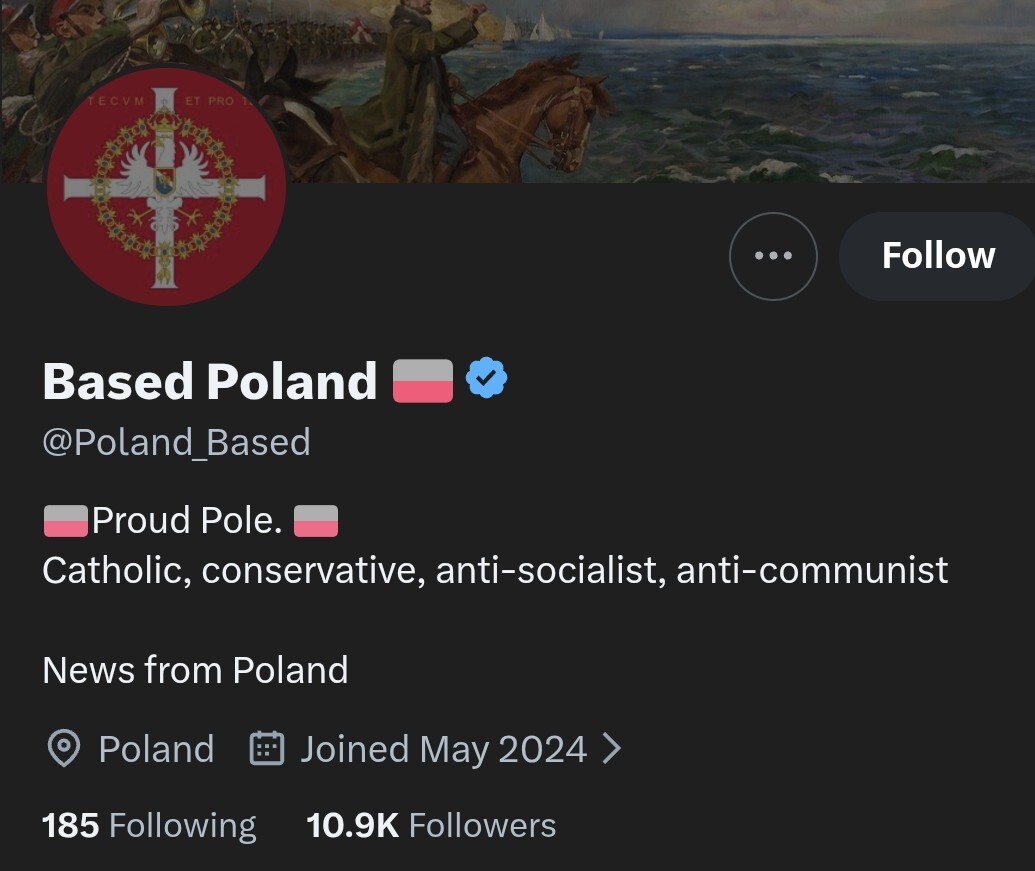Click the @Poland_Based handle
The height and width of the screenshot is (871, 1035).
click(x=176, y=441)
